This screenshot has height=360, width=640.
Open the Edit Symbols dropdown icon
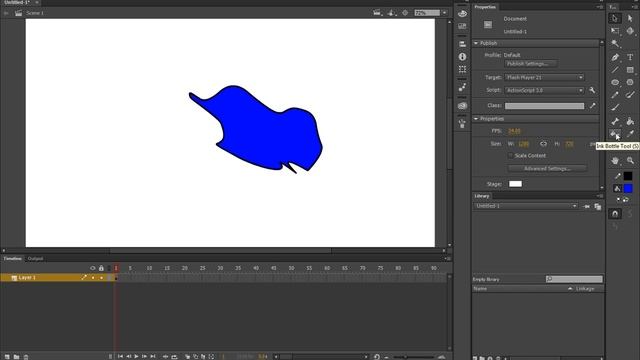392,13
